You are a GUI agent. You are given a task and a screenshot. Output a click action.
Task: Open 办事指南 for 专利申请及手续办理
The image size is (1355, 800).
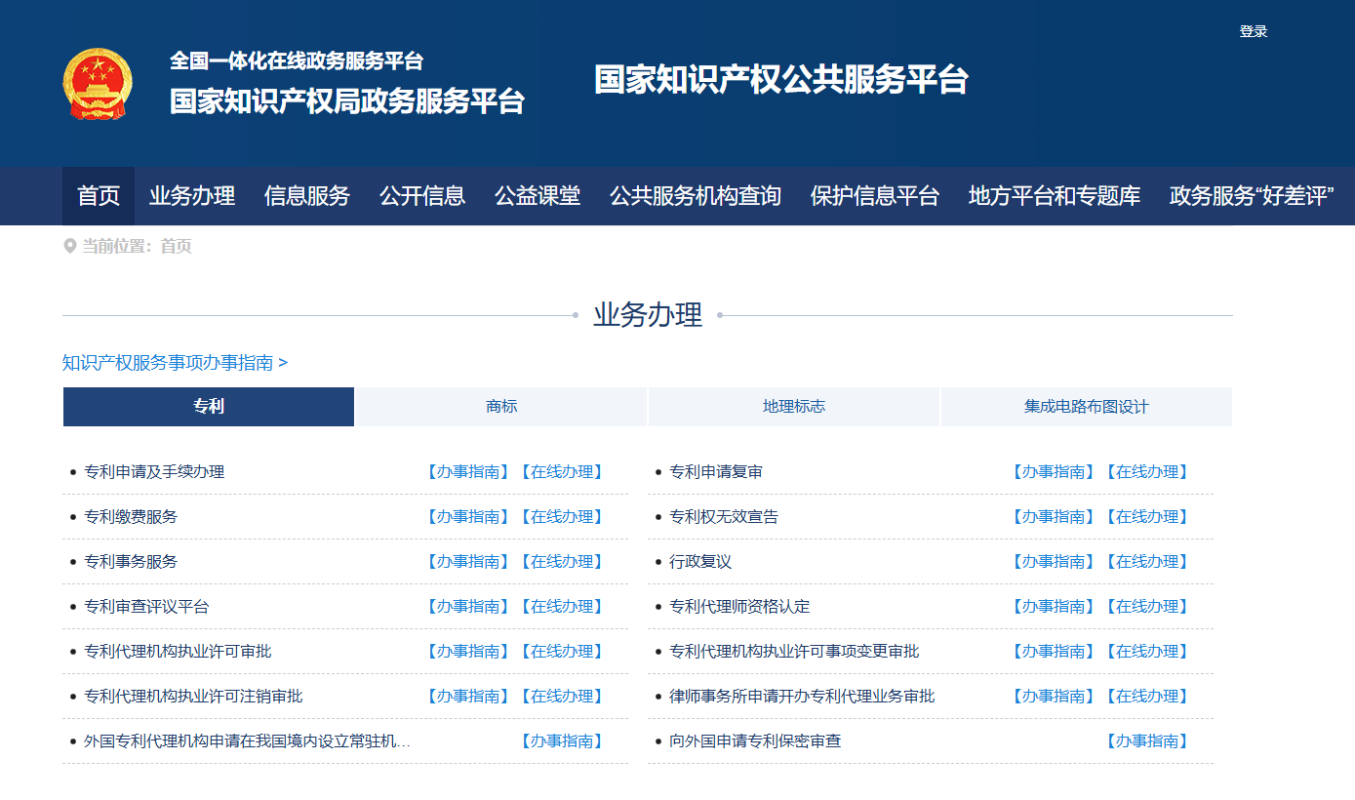coord(468,472)
